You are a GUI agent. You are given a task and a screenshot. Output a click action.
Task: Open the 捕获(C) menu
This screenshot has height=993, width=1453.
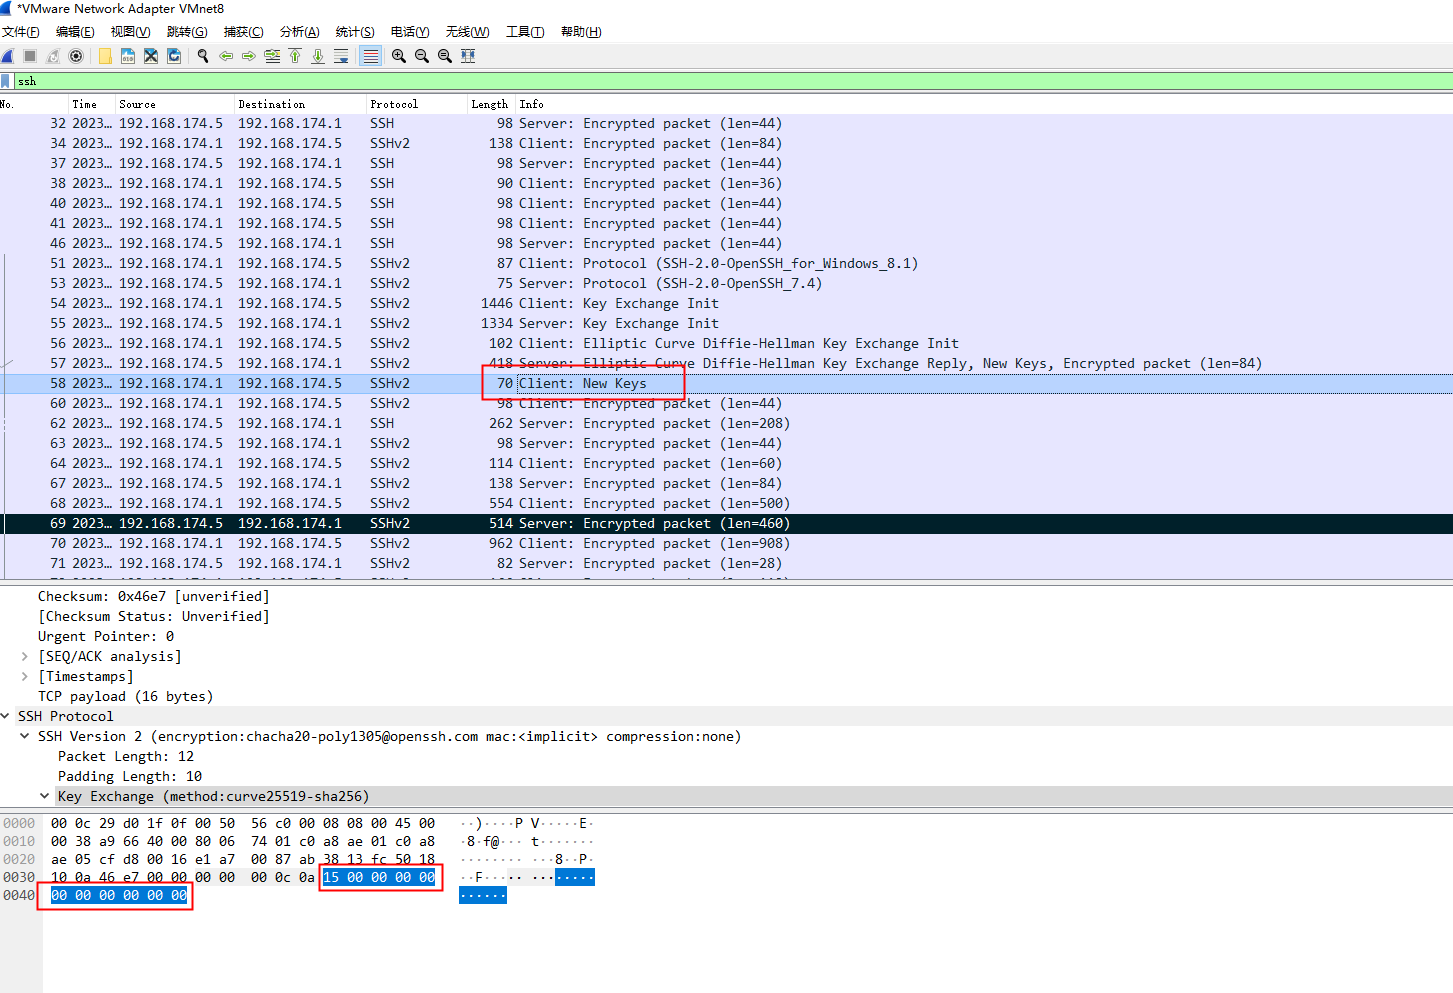tap(243, 32)
